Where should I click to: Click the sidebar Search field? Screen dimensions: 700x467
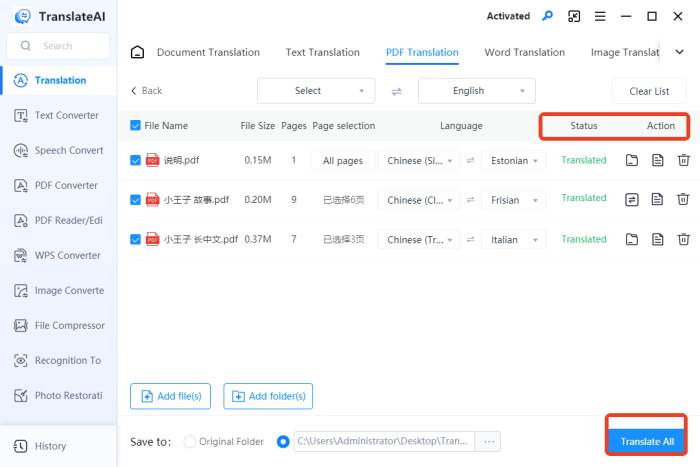(58, 46)
